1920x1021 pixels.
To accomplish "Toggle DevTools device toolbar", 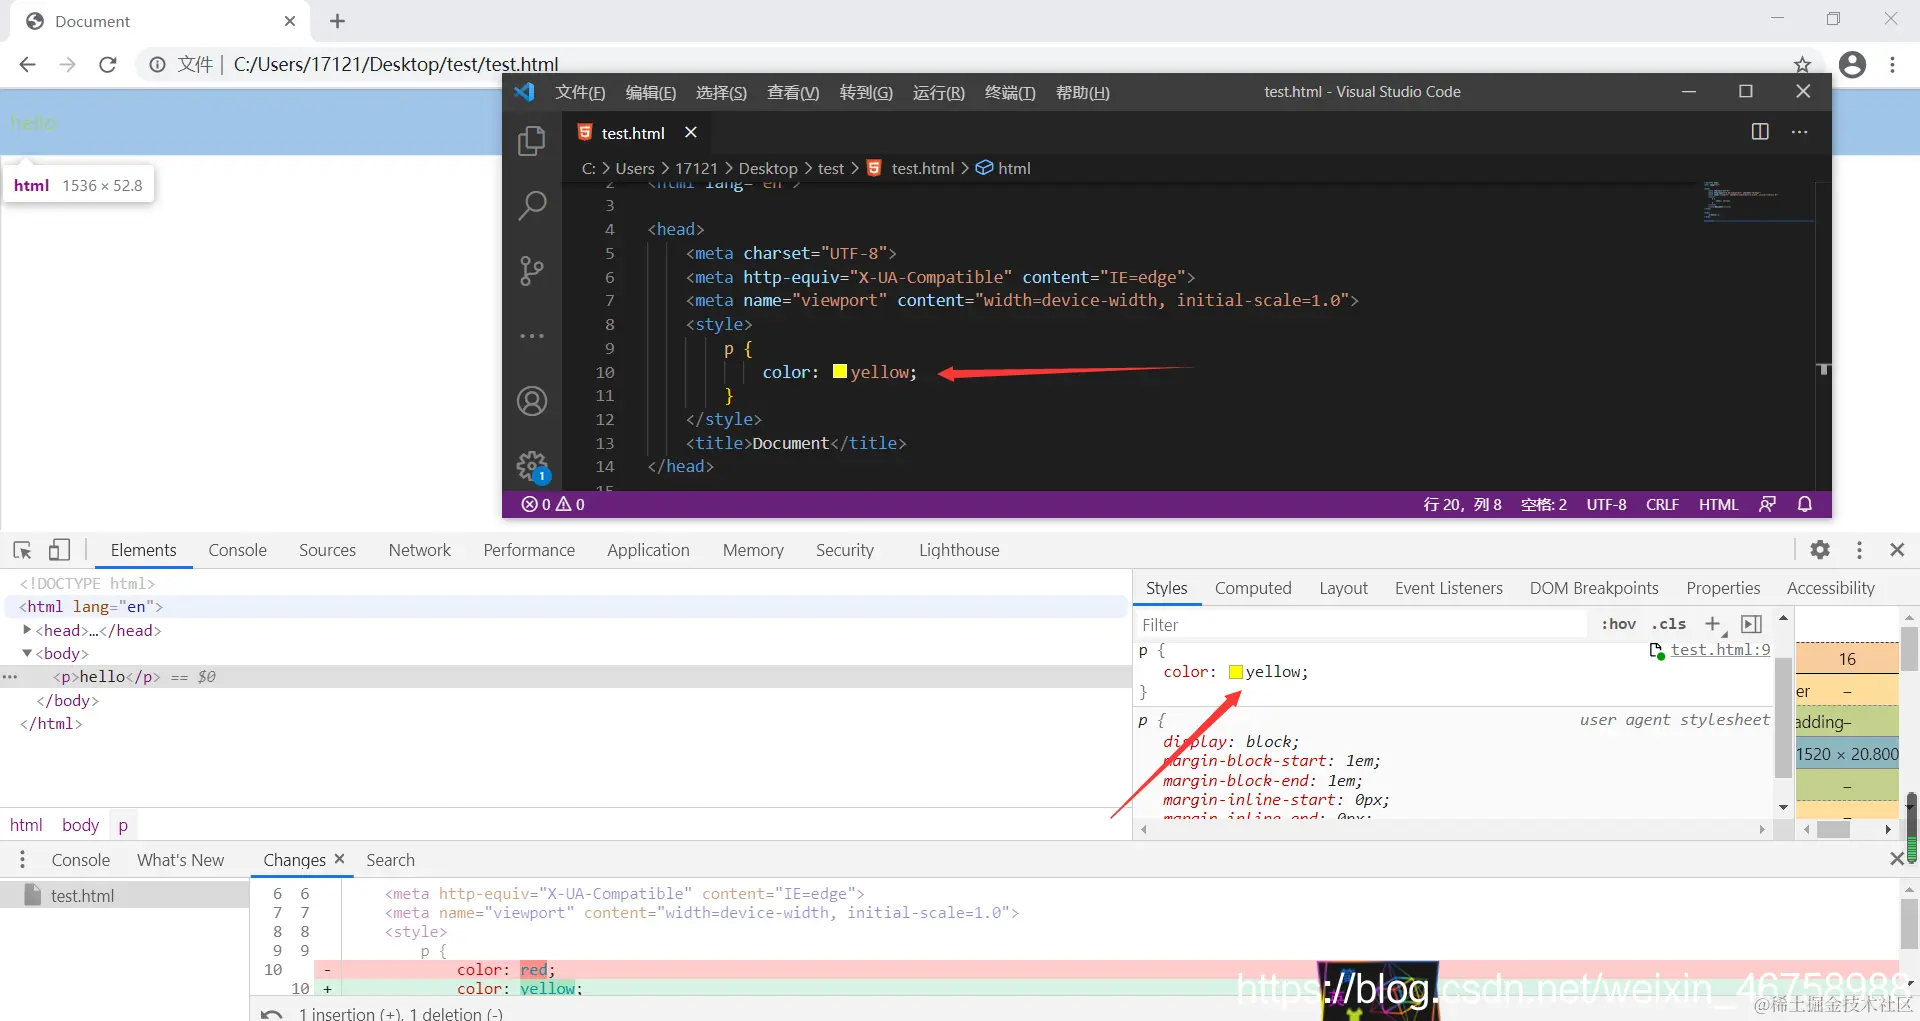I will (x=60, y=550).
